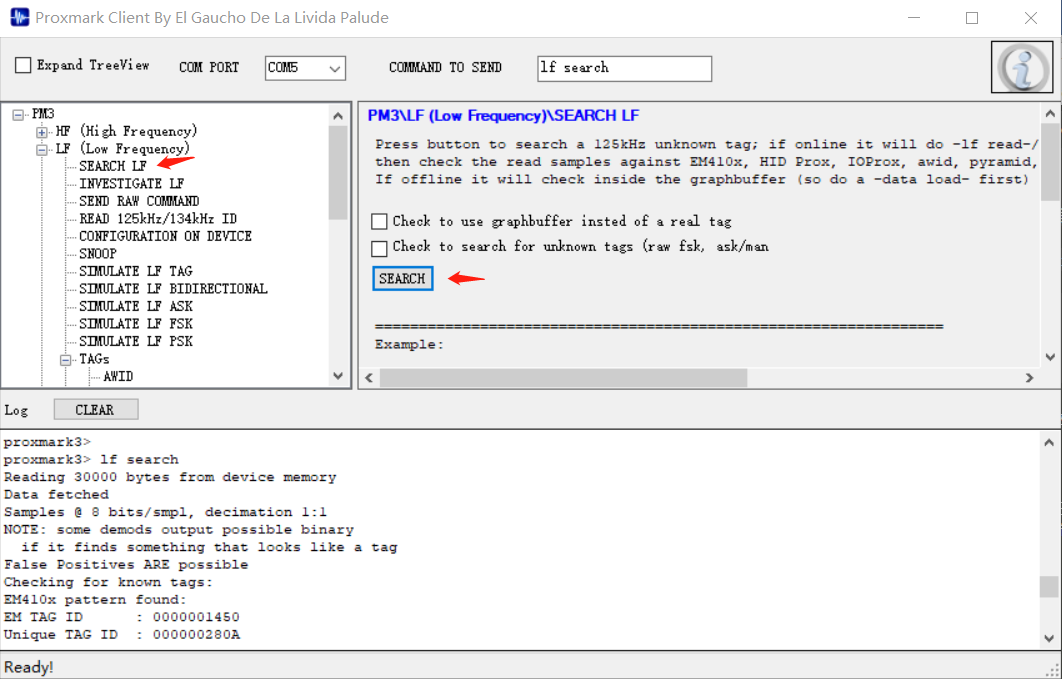The image size is (1062, 679).
Task: Click the CLEAR log button
Action: [95, 410]
